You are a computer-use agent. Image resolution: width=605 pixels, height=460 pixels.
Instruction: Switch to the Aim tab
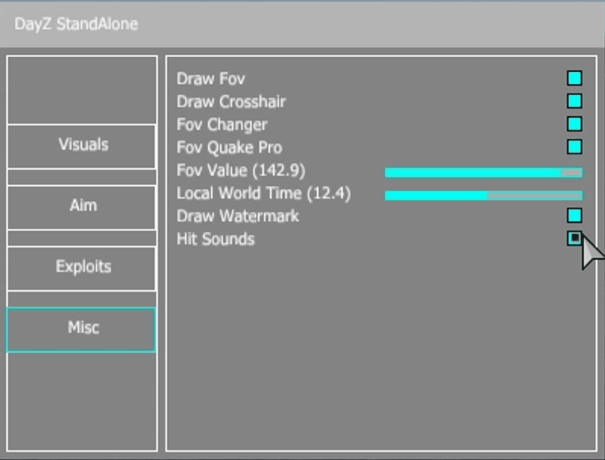(x=82, y=206)
